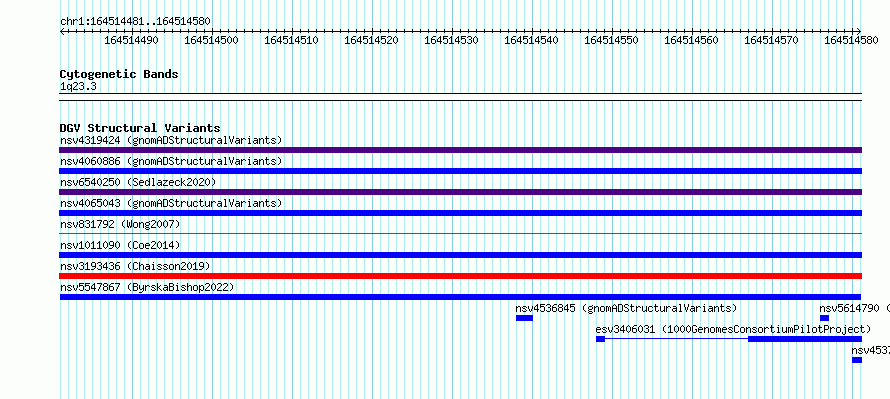The width and height of the screenshot is (890, 399).
Task: Click the chr1:164514481..164514580 region label
Action: [x=135, y=22]
